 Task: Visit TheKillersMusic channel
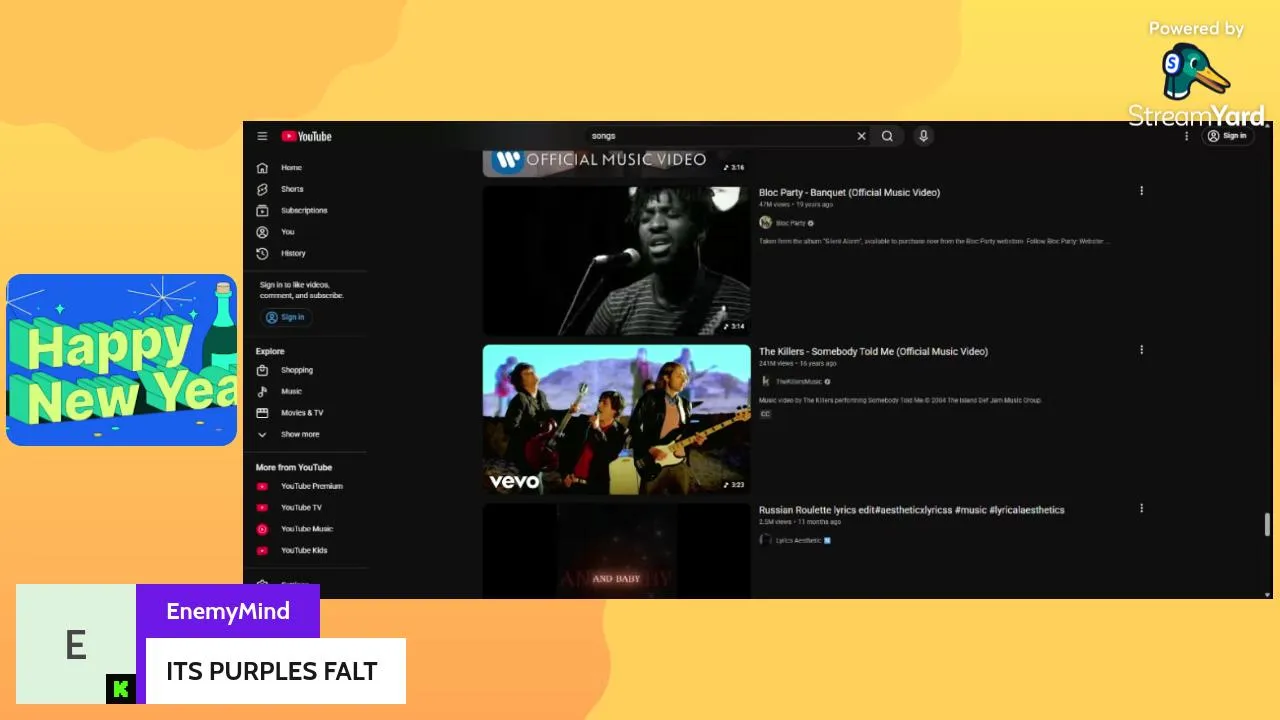click(x=799, y=382)
